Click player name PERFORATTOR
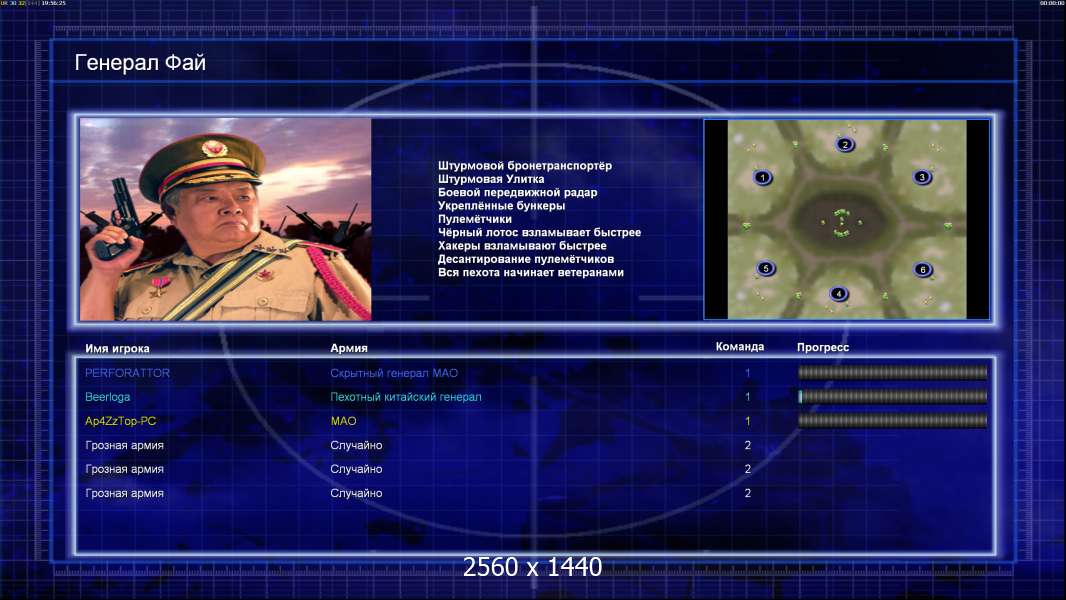Screen dimensions: 1066x600 pyautogui.click(x=127, y=373)
